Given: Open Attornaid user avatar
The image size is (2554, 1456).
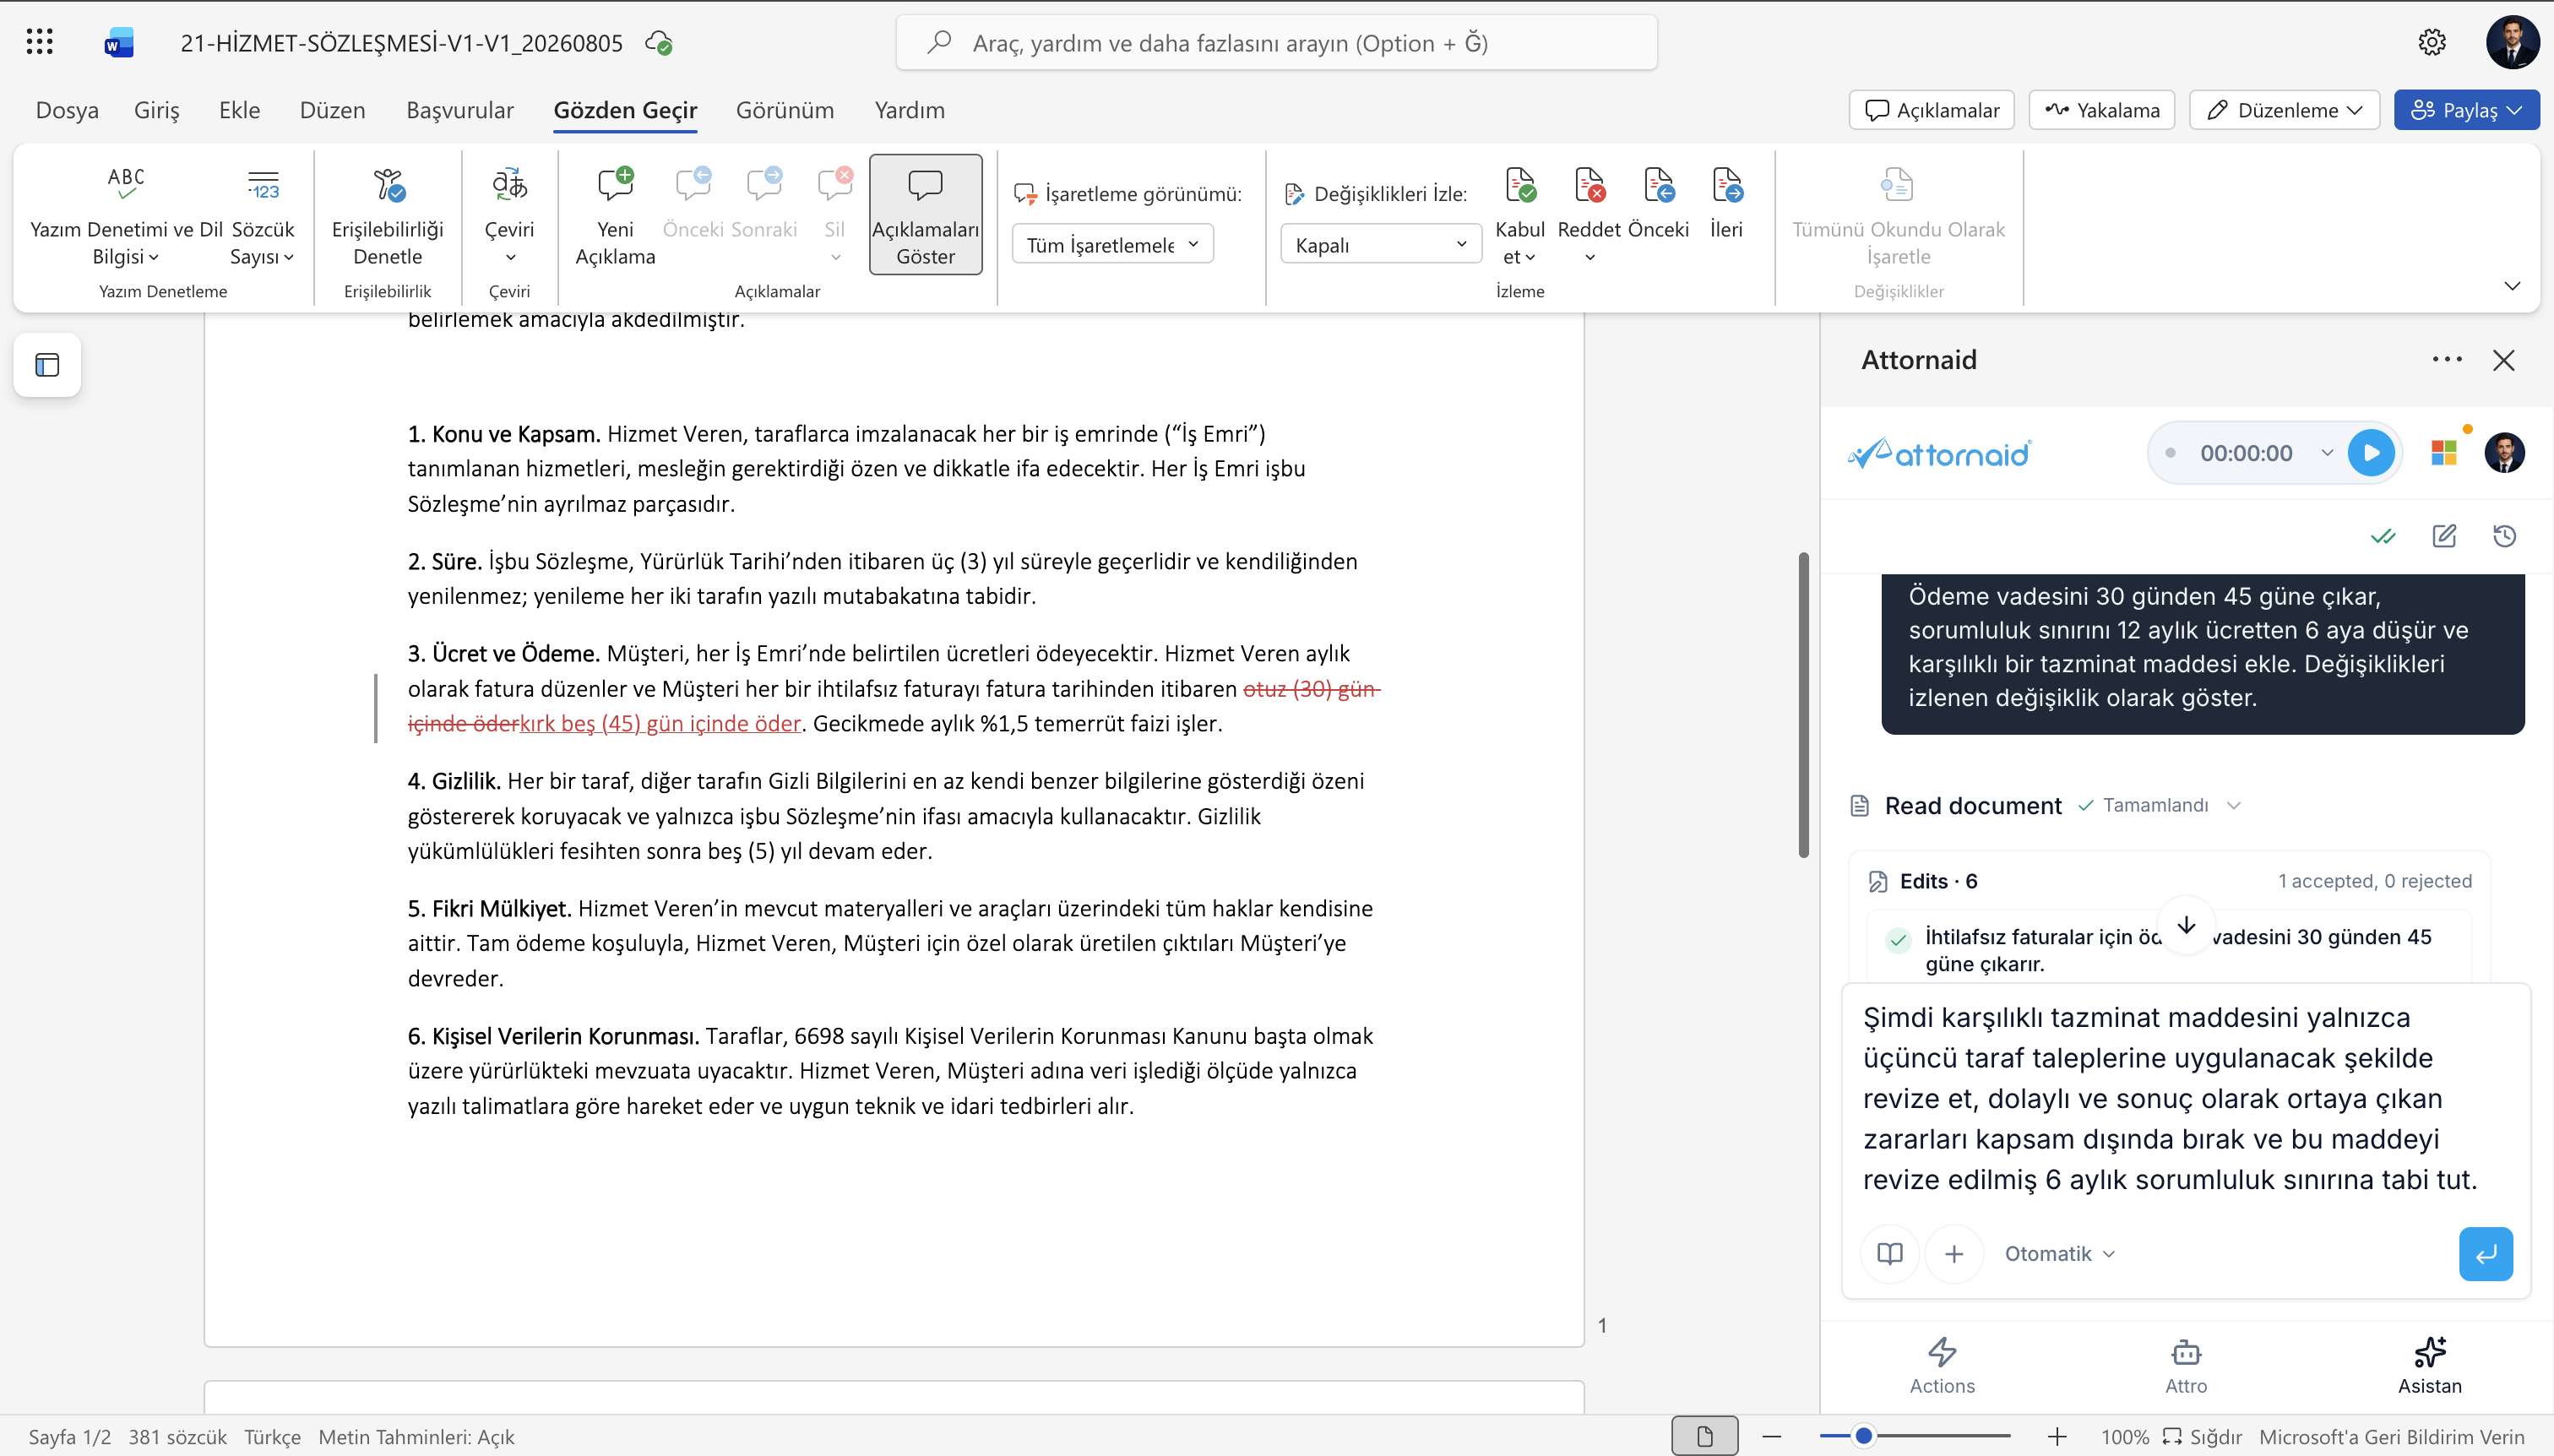Looking at the screenshot, I should 2504,453.
